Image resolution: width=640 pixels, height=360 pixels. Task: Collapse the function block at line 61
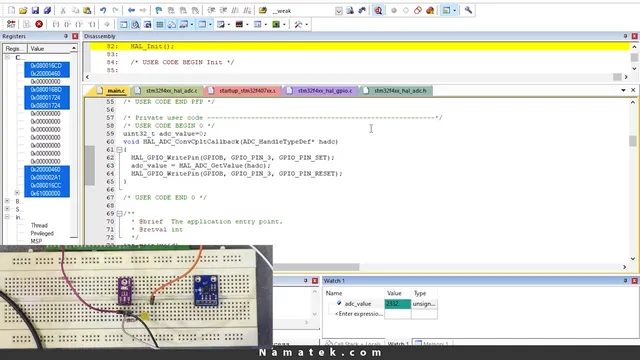[119, 150]
